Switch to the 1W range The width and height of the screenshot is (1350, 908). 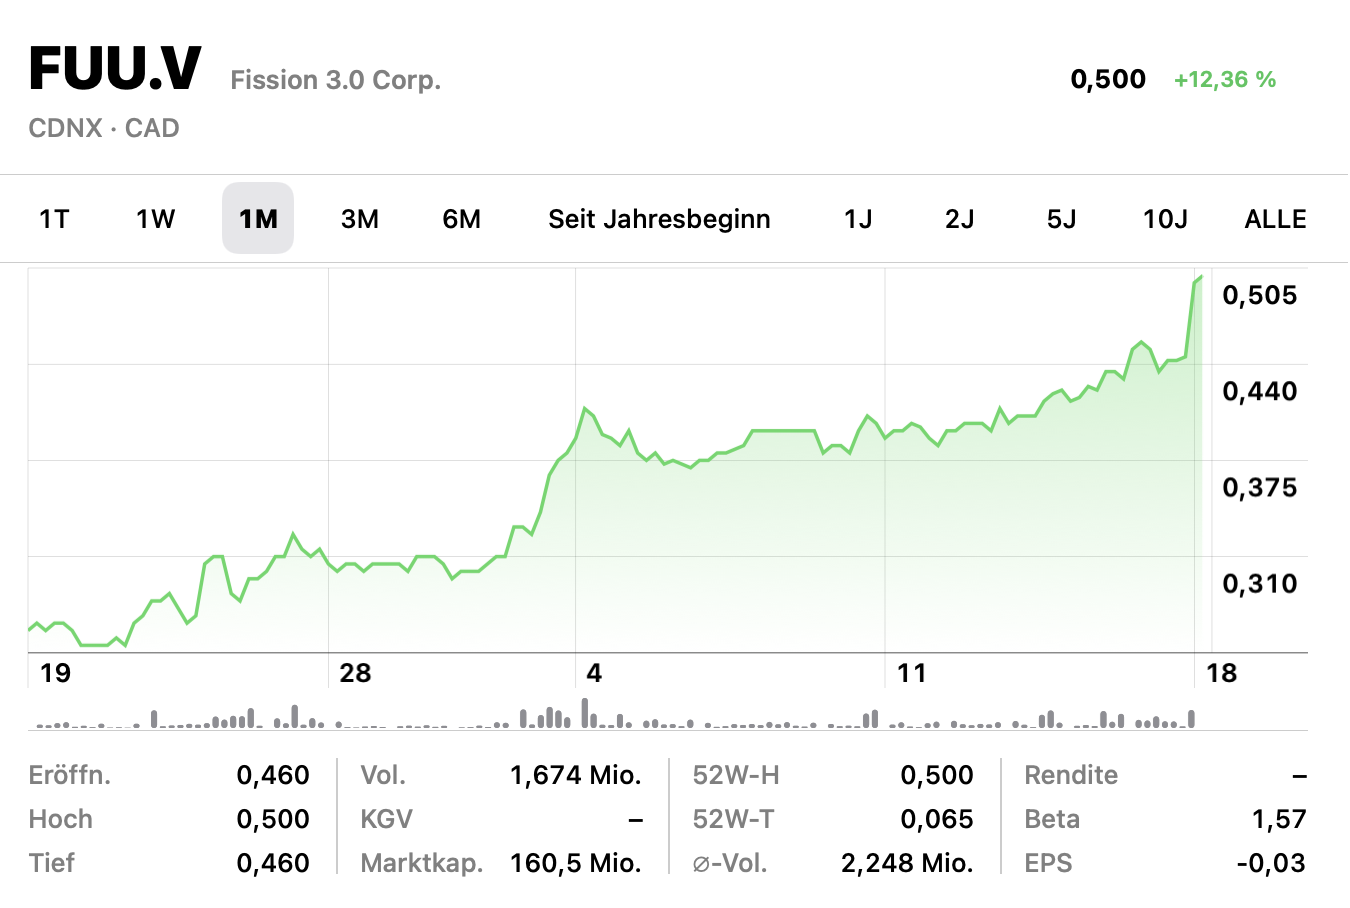point(156,219)
